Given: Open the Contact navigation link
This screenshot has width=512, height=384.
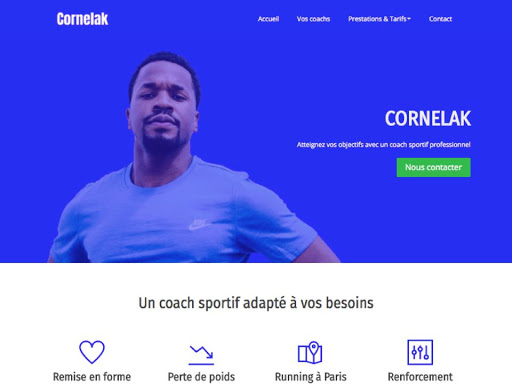Looking at the screenshot, I should pos(440,19).
